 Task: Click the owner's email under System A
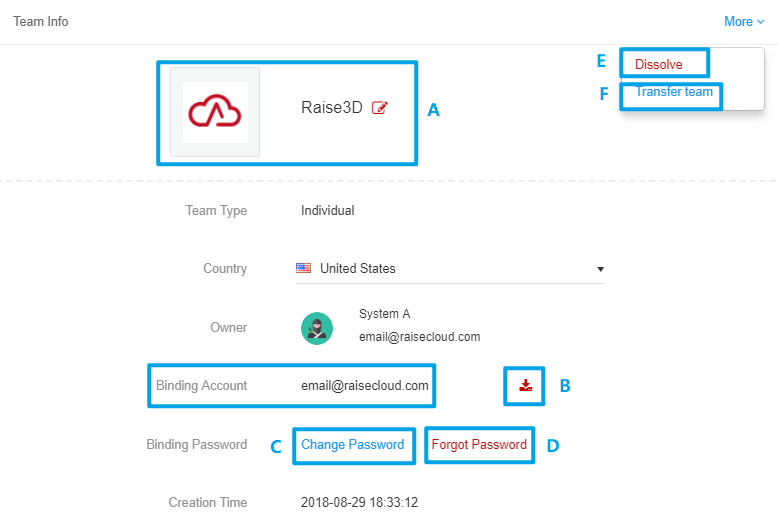(x=419, y=337)
